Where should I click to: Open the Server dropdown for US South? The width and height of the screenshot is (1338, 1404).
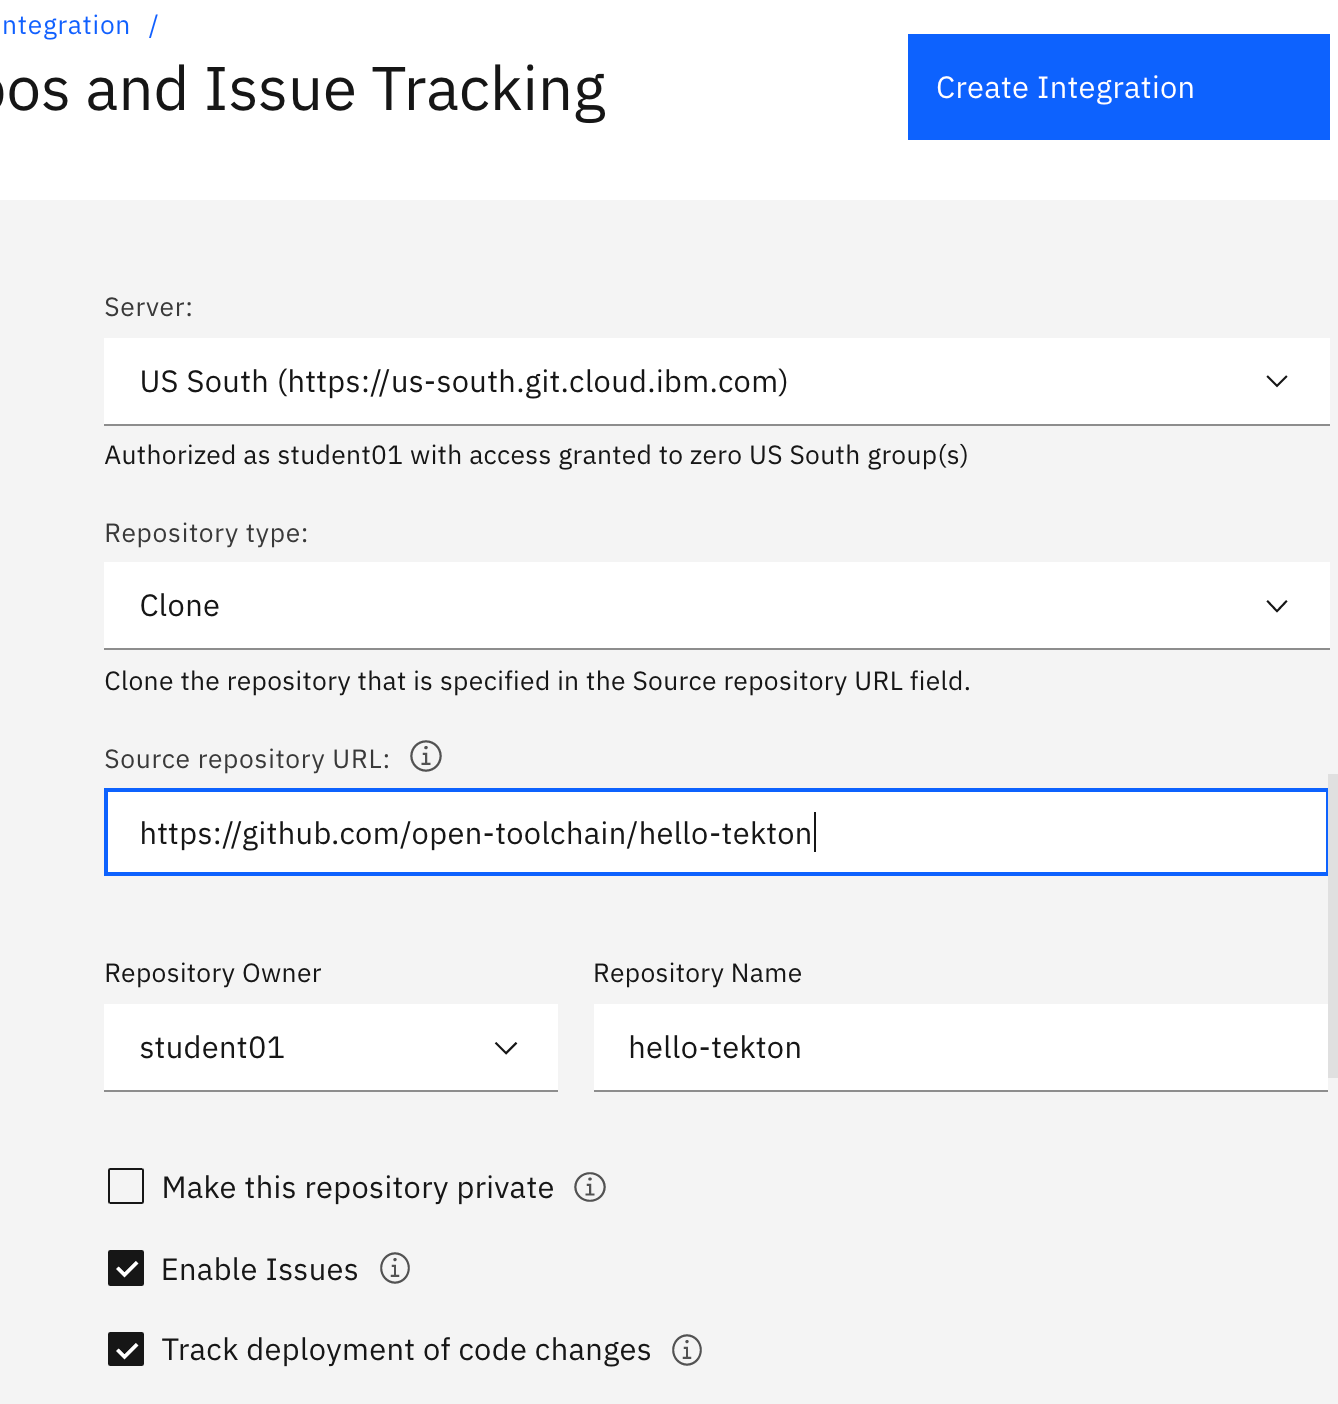[x=716, y=382]
